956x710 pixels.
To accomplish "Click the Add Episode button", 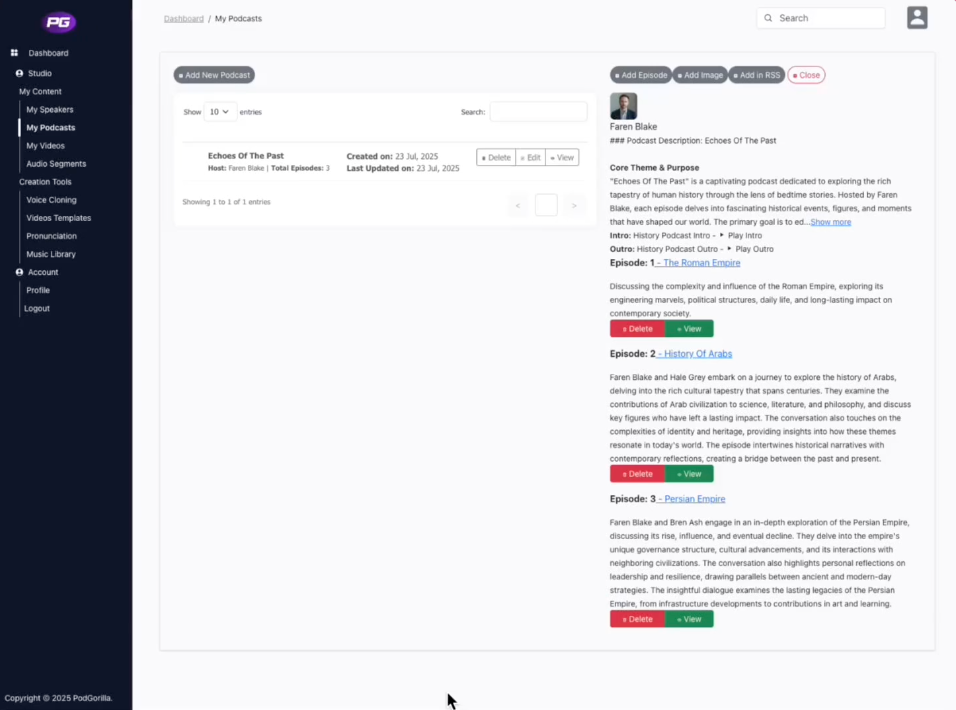I will [640, 75].
